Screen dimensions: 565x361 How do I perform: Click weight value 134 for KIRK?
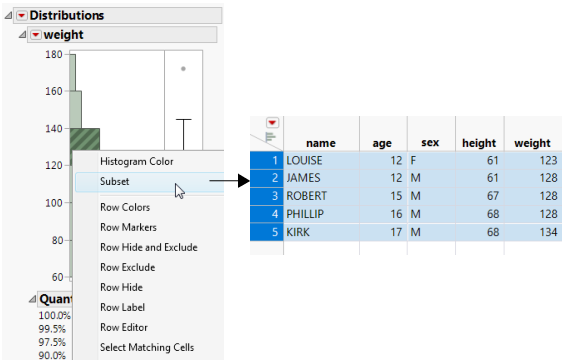coord(533,232)
